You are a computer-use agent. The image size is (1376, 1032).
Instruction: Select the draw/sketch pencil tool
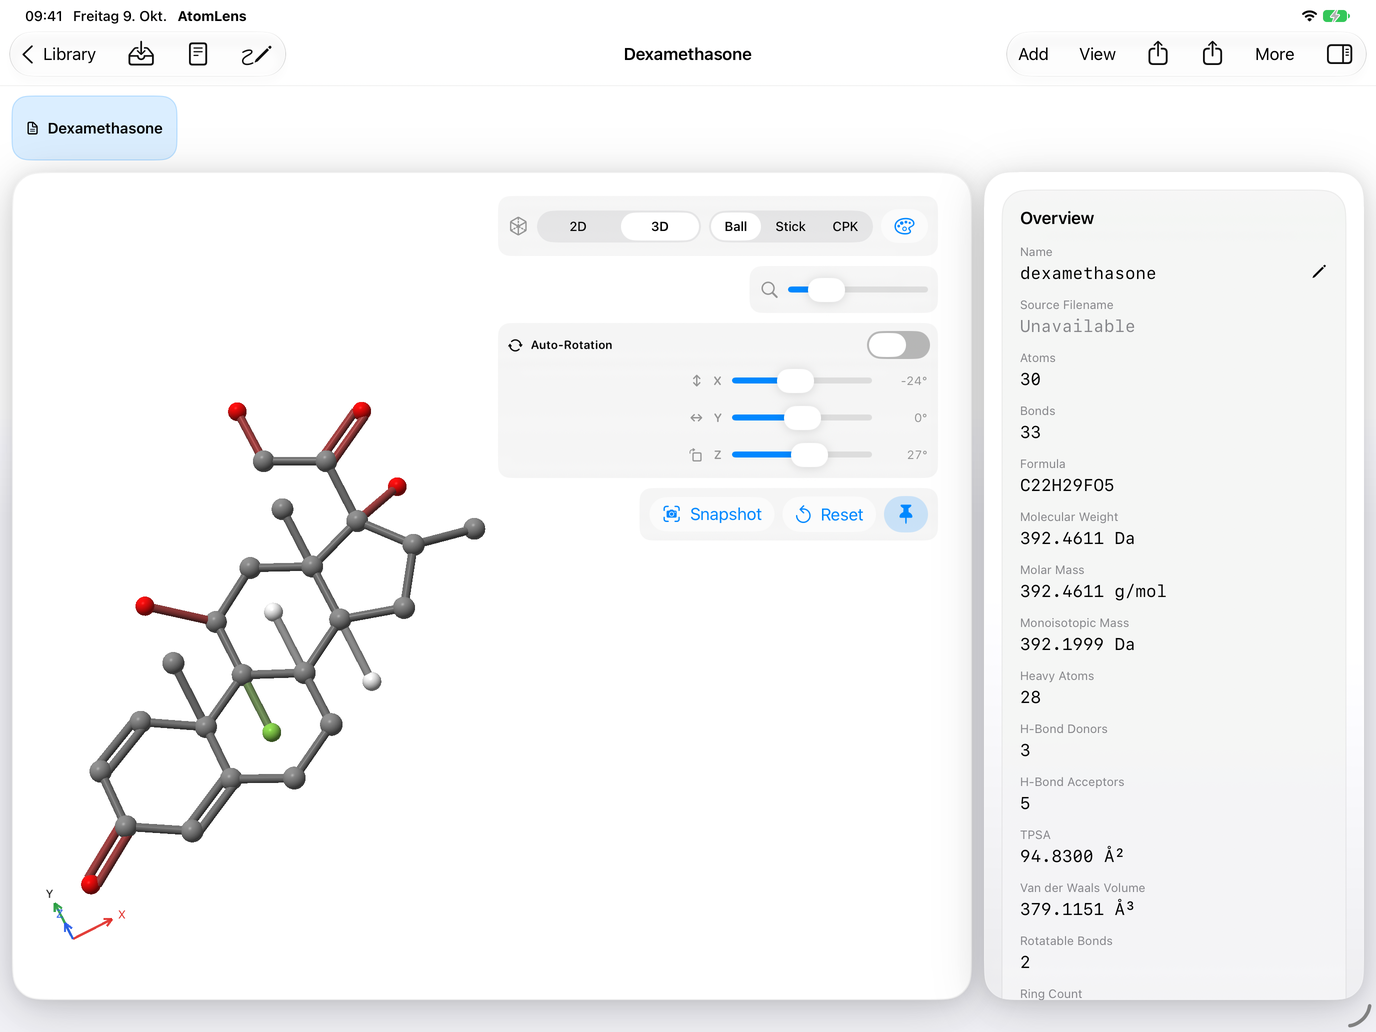point(256,54)
